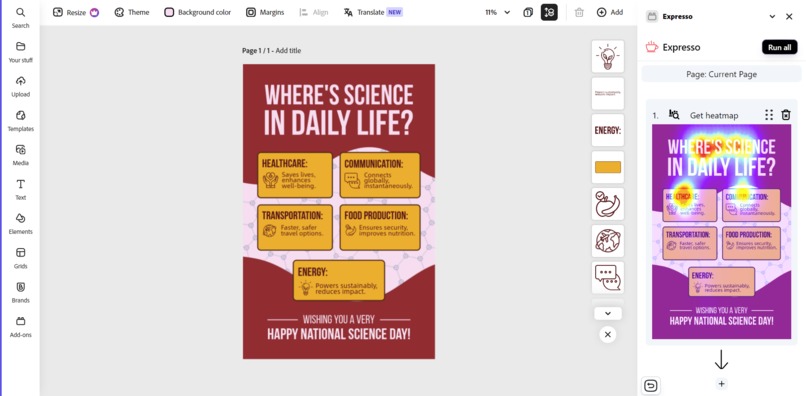Click the undo icon at panel bottom
The width and height of the screenshot is (806, 396).
coord(651,385)
